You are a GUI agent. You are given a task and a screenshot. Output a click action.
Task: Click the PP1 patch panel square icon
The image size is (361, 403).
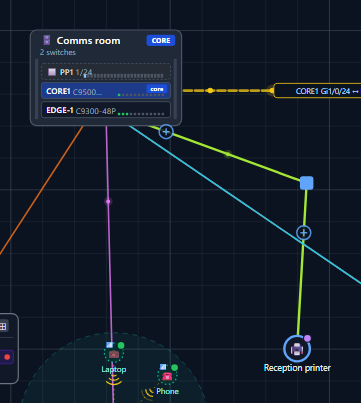pyautogui.click(x=52, y=72)
